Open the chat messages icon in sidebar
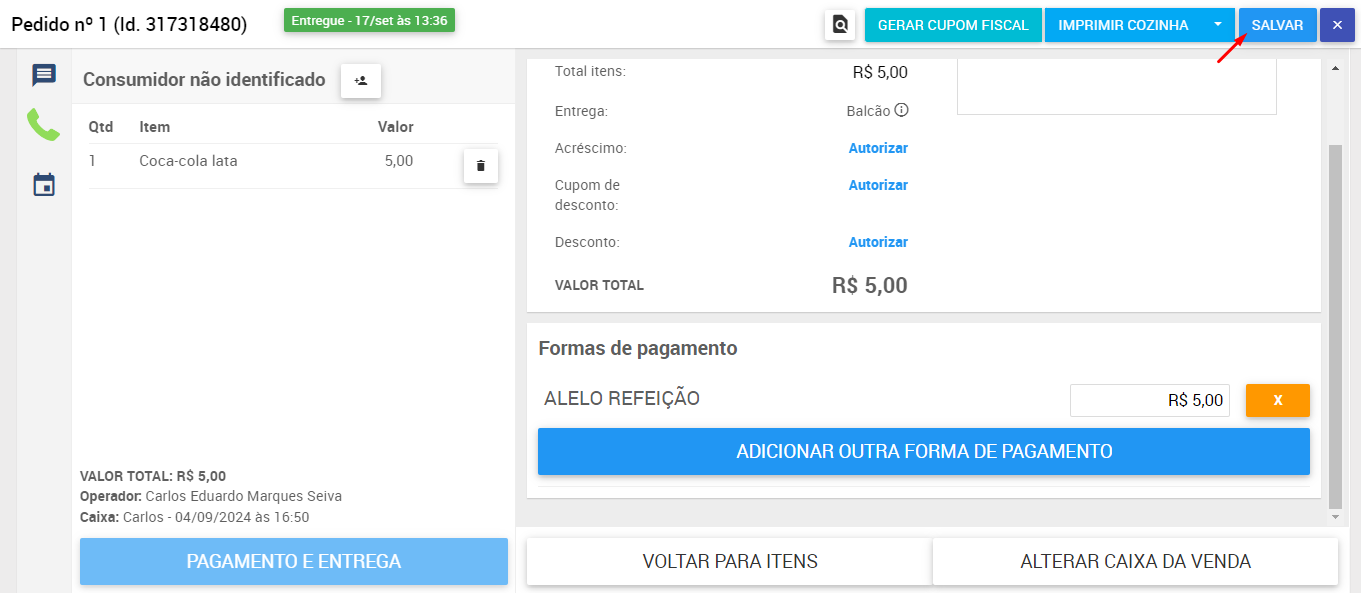Image resolution: width=1361 pixels, height=593 pixels. 43,75
